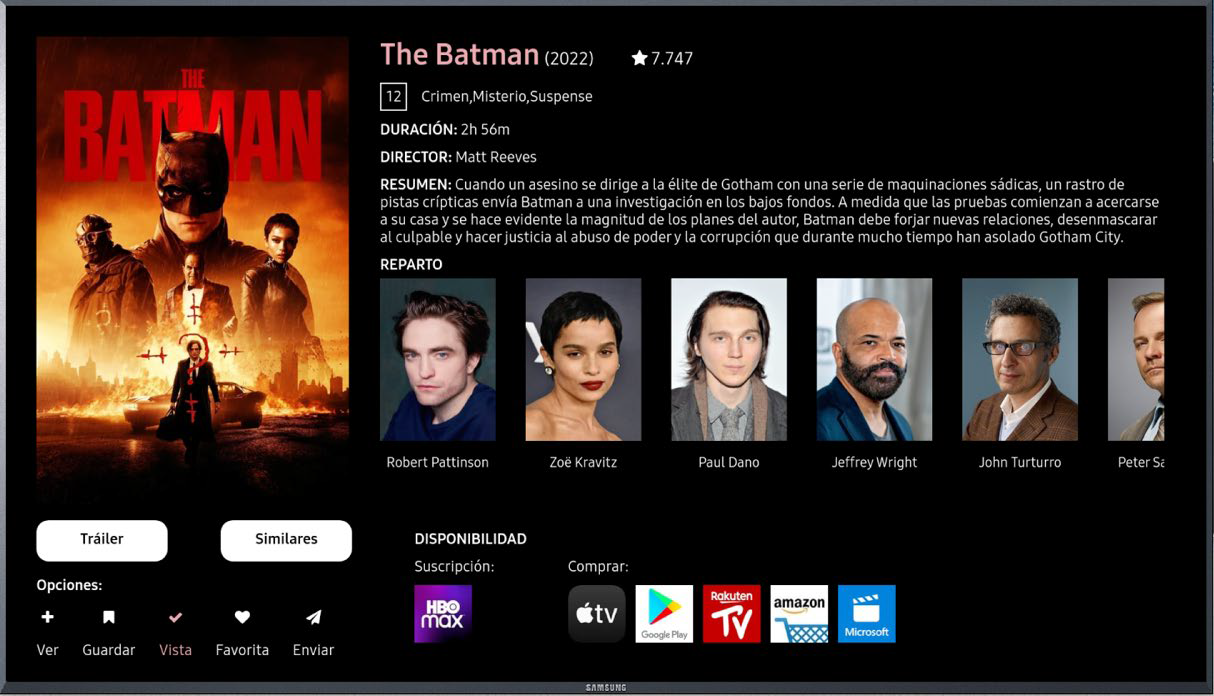
Task: Click The Batman movie poster
Action: click(x=193, y=270)
